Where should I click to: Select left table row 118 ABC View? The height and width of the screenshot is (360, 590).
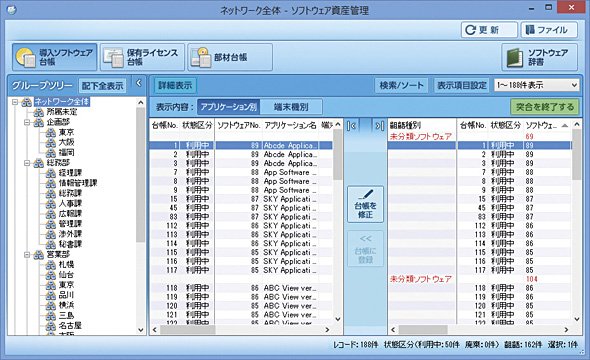point(241,288)
